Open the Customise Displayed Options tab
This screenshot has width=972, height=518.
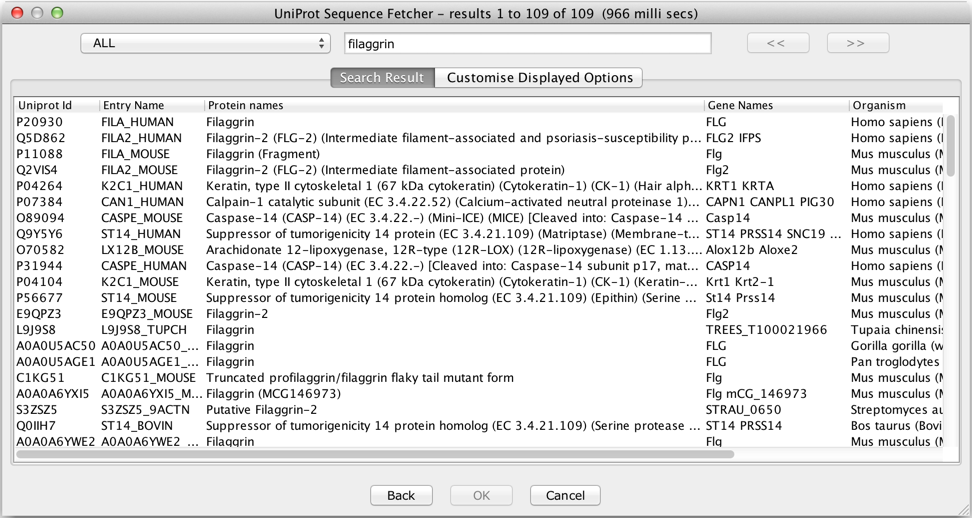[539, 77]
